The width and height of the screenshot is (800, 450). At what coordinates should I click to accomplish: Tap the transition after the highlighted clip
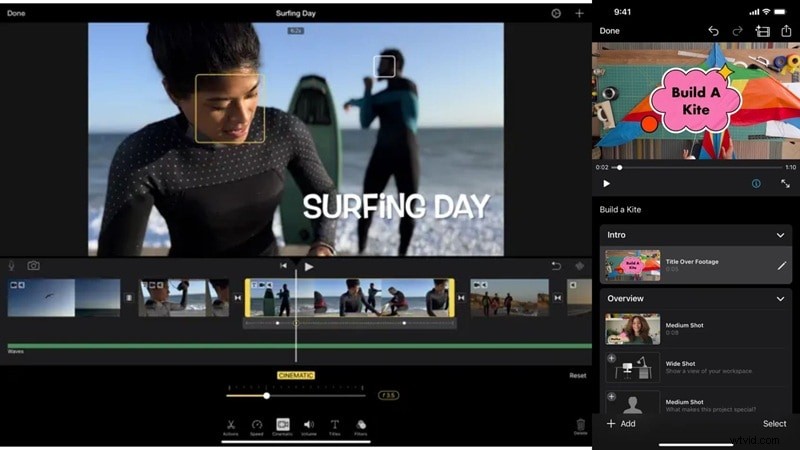tap(461, 298)
